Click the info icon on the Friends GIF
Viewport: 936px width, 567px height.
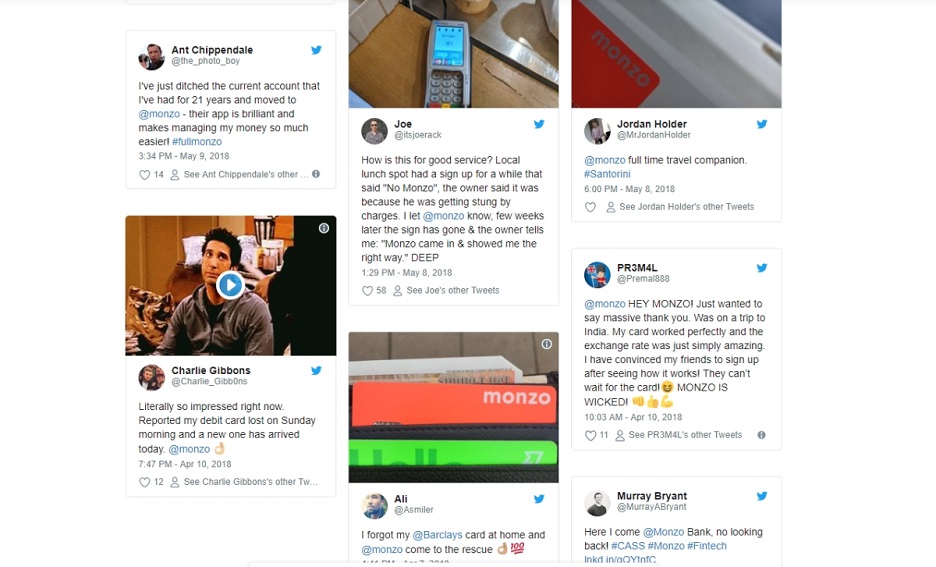click(324, 228)
